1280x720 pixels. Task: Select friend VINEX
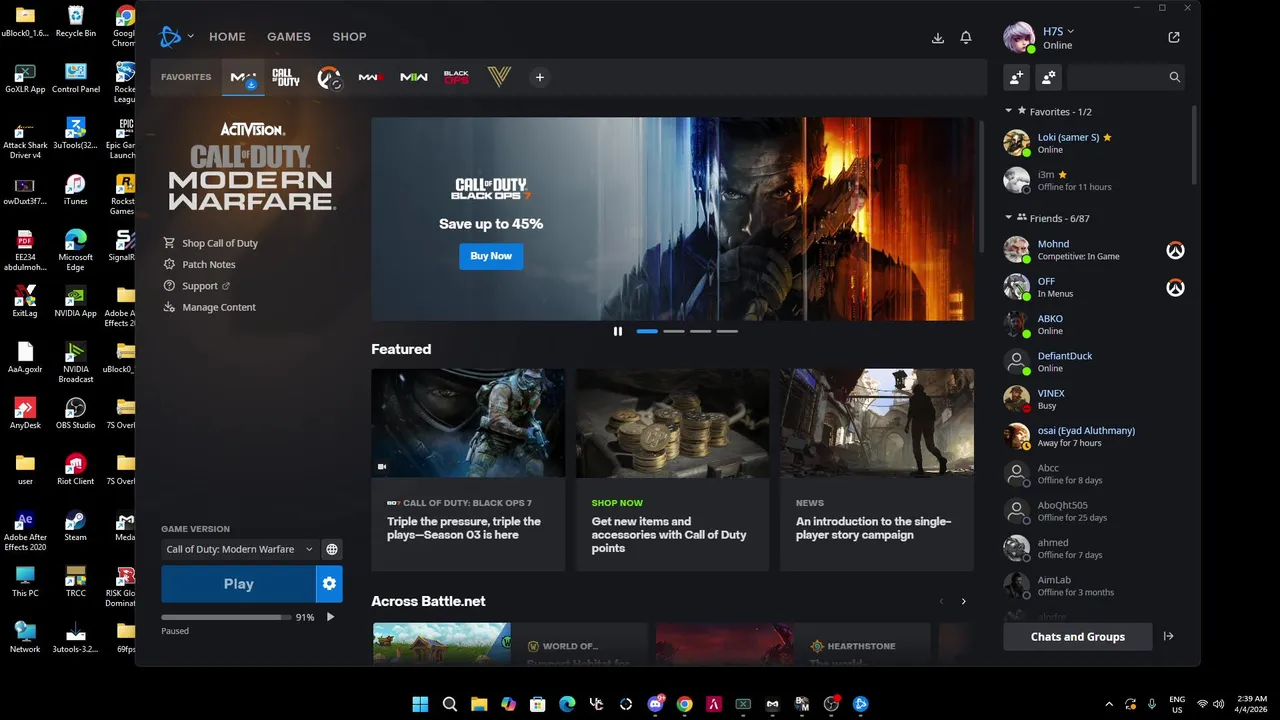1096,399
